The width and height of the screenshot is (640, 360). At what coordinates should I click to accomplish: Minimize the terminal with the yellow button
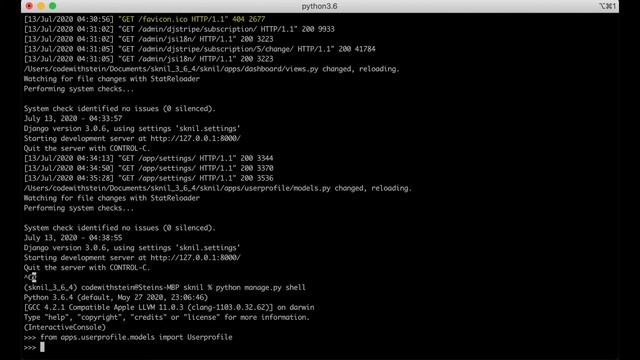(x=41, y=6)
